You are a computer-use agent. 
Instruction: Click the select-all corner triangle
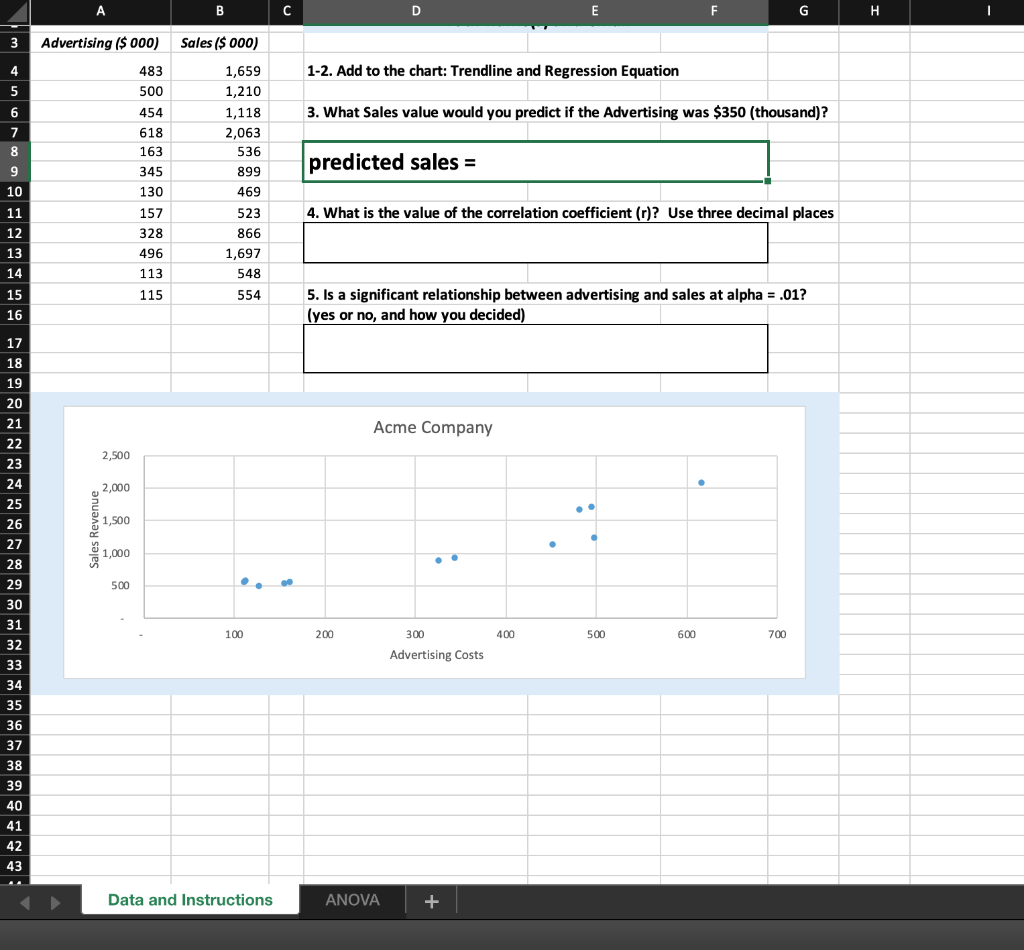pyautogui.click(x=15, y=12)
